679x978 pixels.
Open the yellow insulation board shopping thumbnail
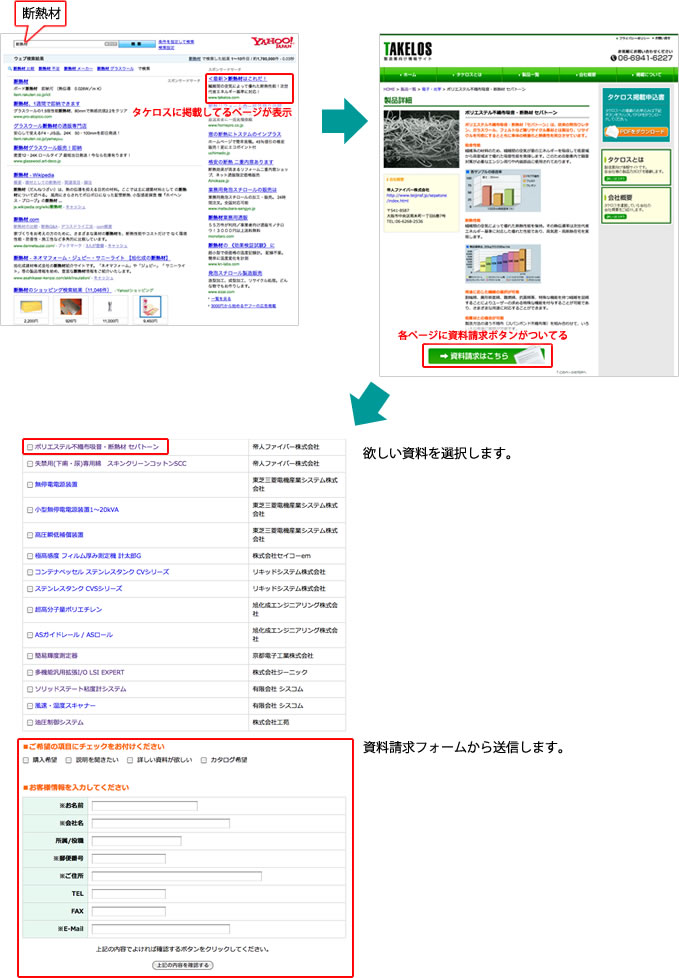pyautogui.click(x=31, y=306)
